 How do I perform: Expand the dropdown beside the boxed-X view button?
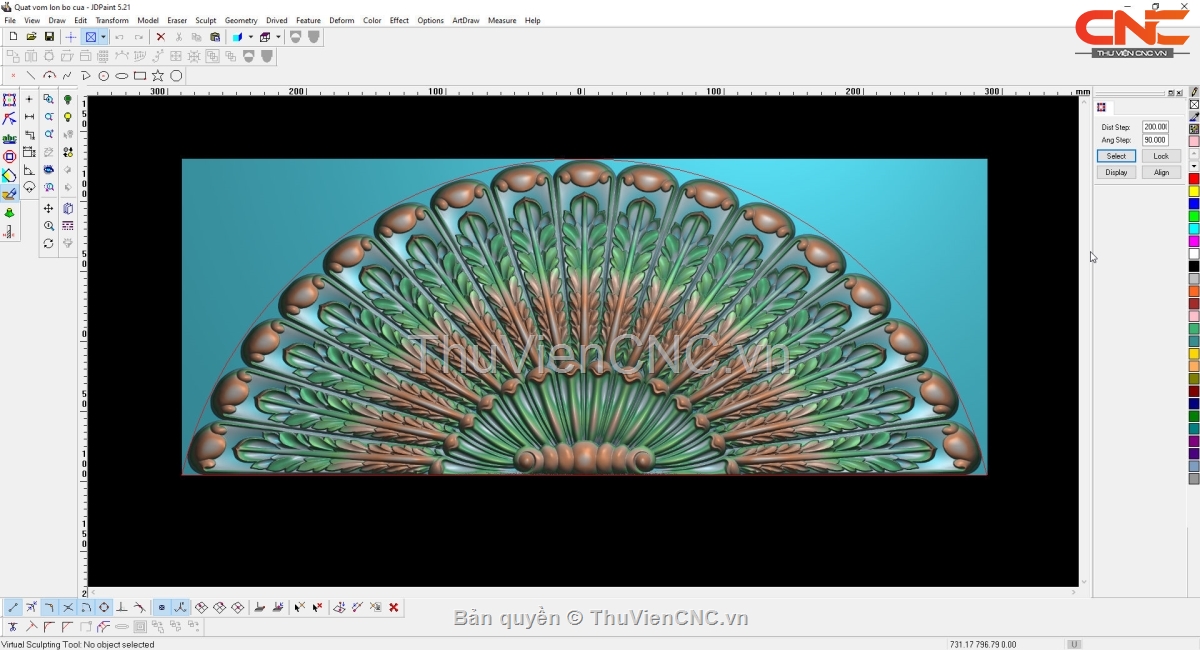point(103,37)
